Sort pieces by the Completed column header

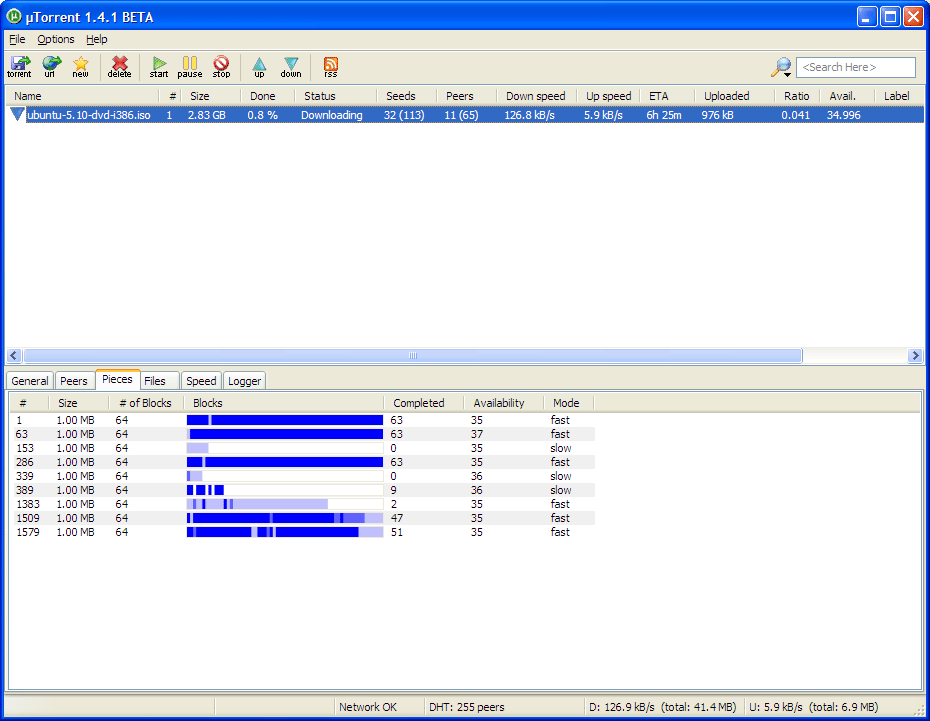point(423,403)
